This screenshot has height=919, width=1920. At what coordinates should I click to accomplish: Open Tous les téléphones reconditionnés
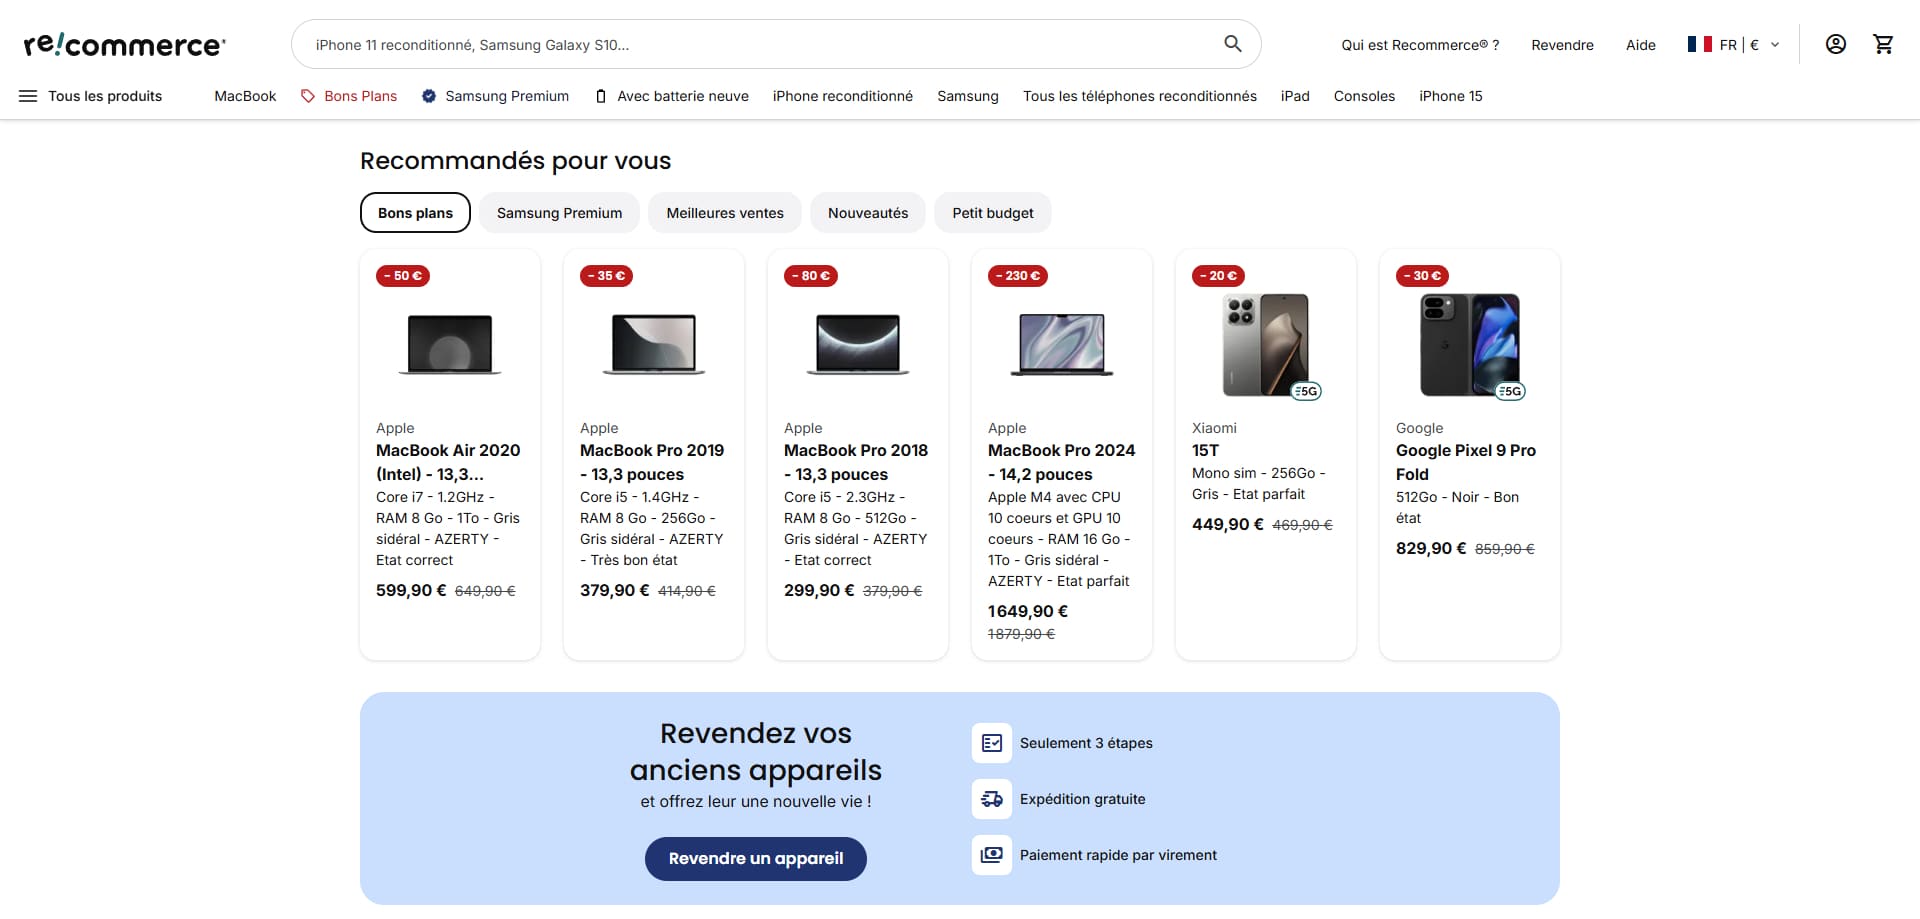coord(1140,96)
